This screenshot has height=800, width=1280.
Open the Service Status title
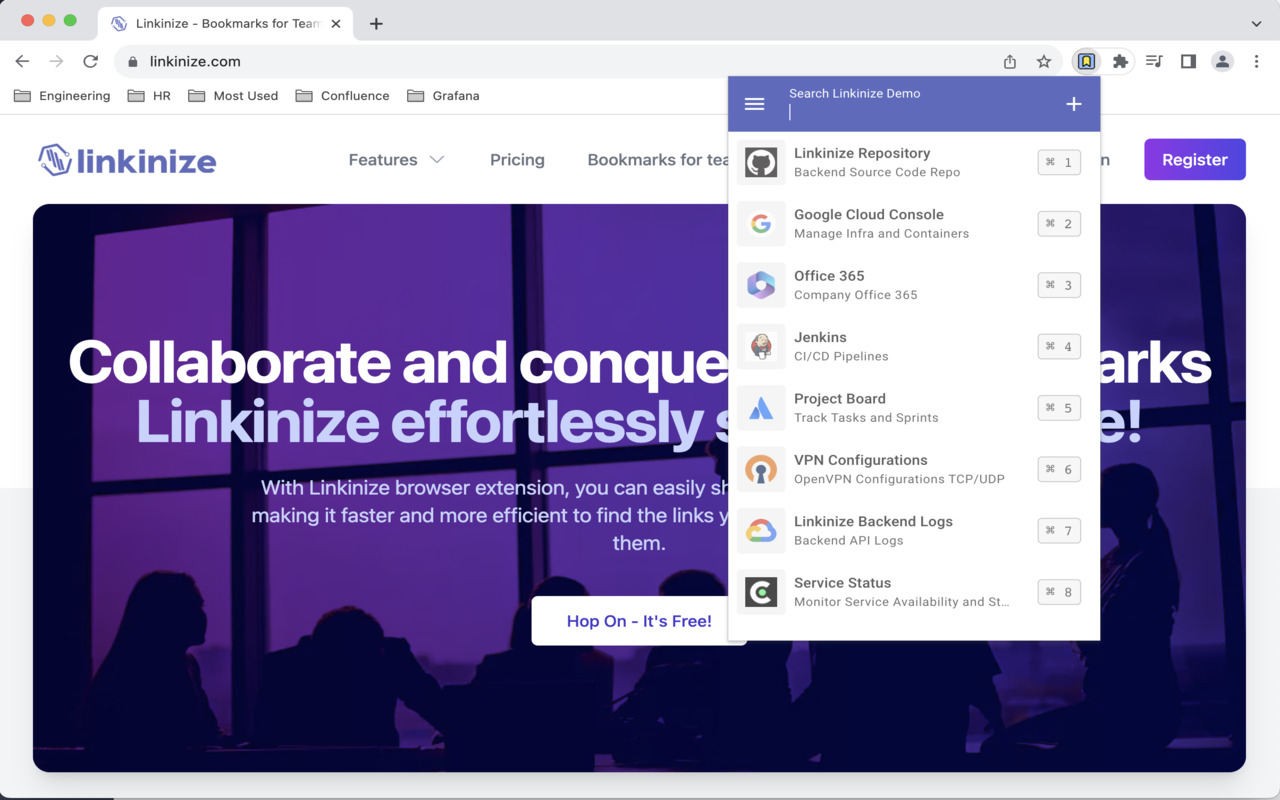click(842, 583)
